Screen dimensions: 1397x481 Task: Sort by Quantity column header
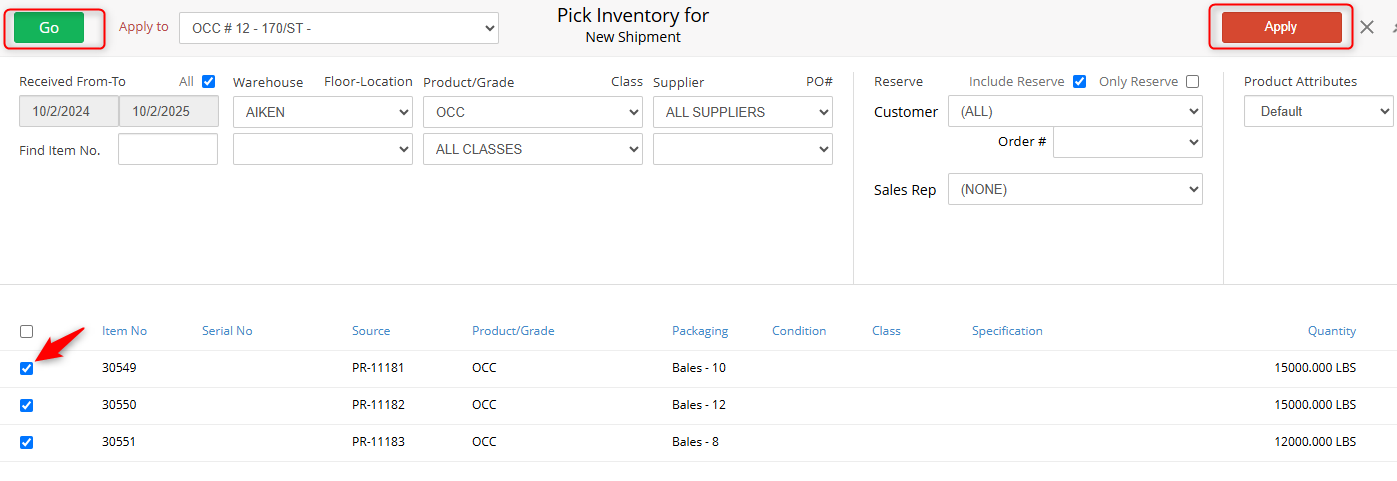[1331, 331]
